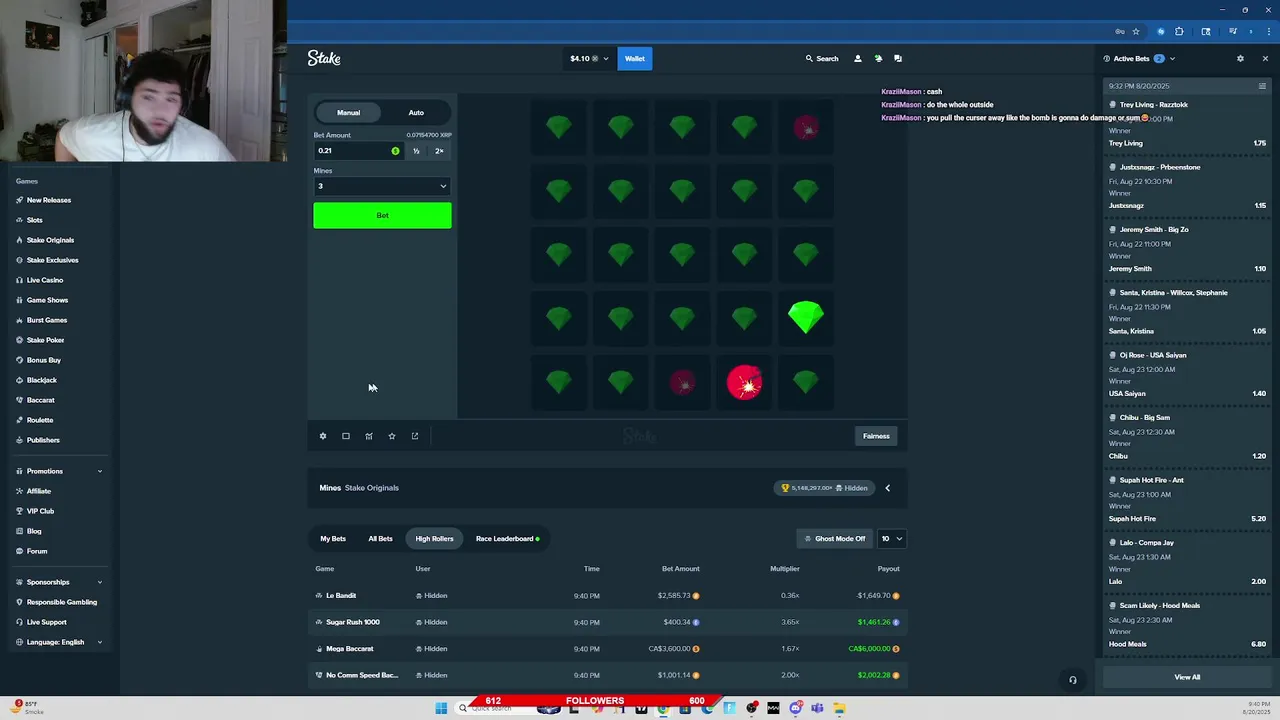
Task: Open Discord from the taskbar
Action: pos(795,708)
